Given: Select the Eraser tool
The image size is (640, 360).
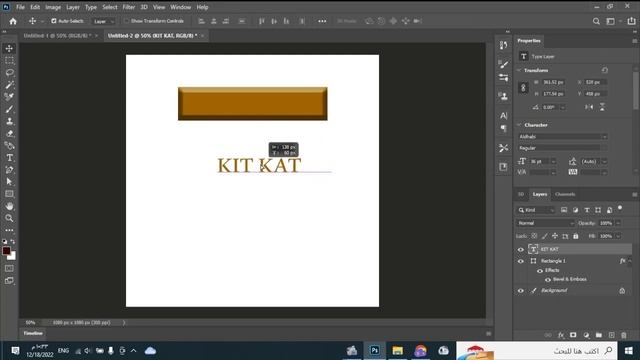Looking at the screenshot, I should [x=9, y=133].
